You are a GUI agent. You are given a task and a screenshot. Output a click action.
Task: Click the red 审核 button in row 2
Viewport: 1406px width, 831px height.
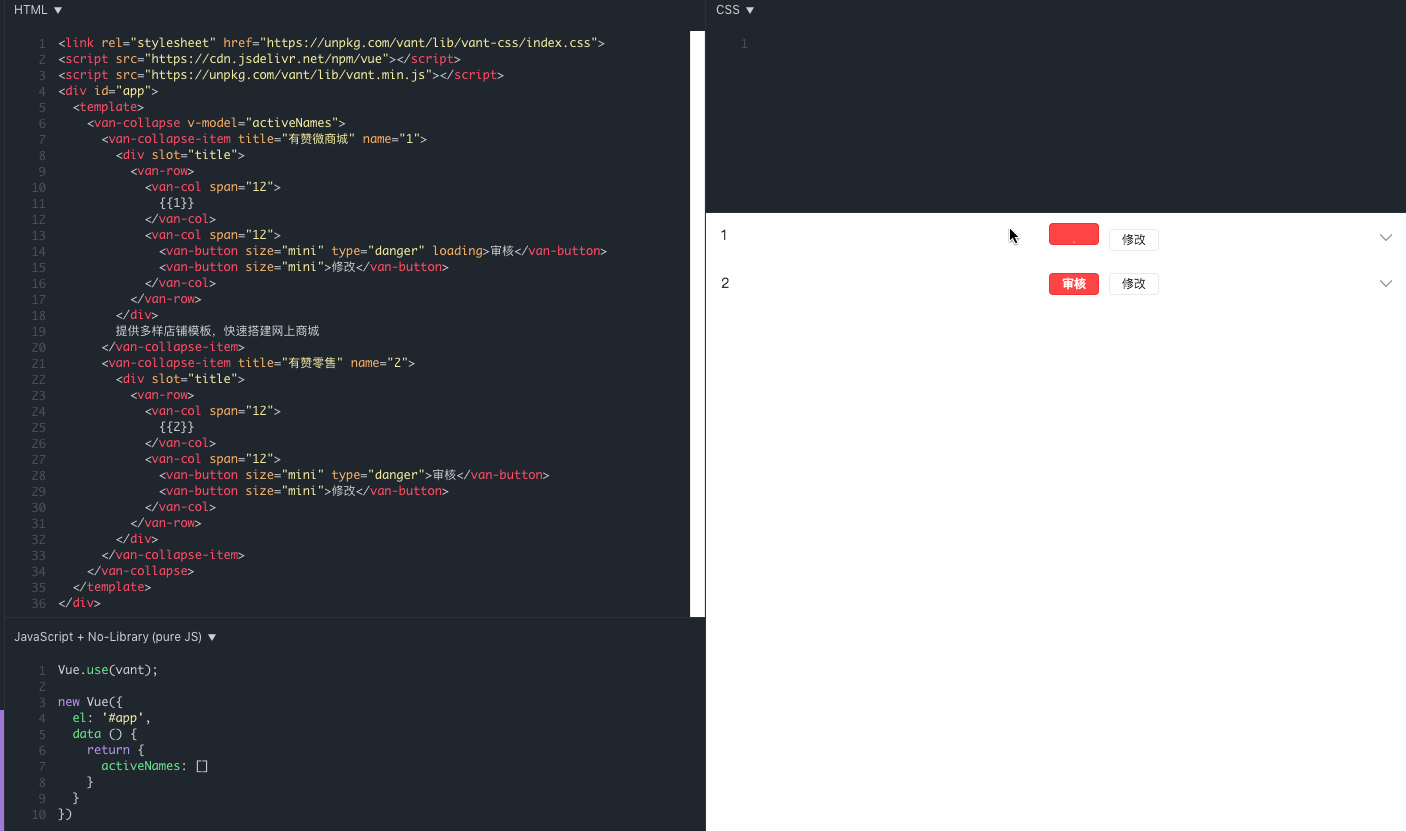[1073, 284]
